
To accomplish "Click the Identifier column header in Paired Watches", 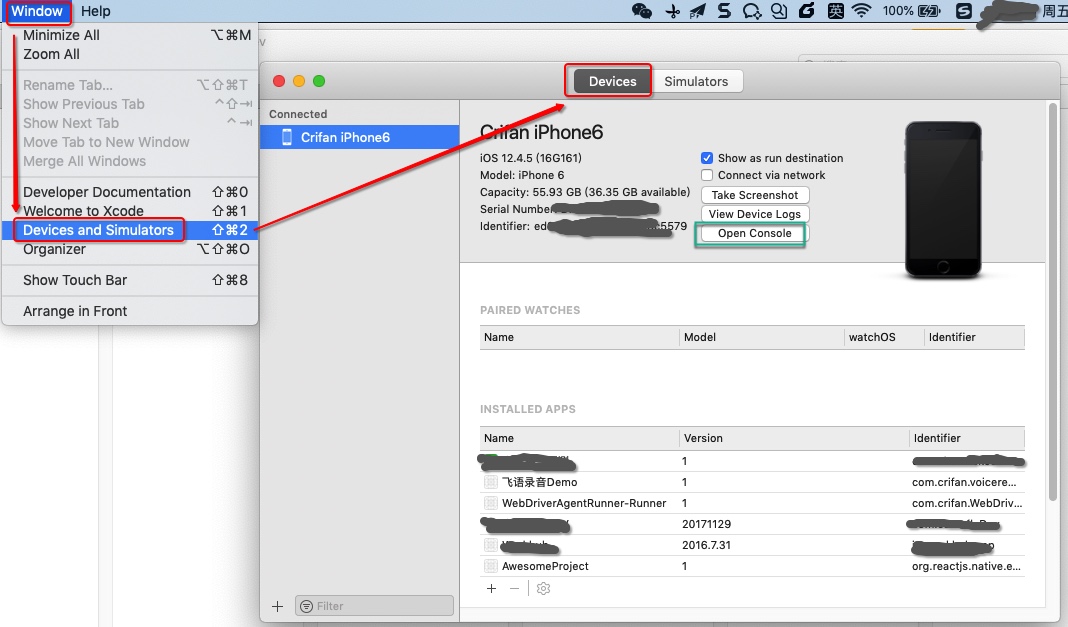I will point(974,337).
